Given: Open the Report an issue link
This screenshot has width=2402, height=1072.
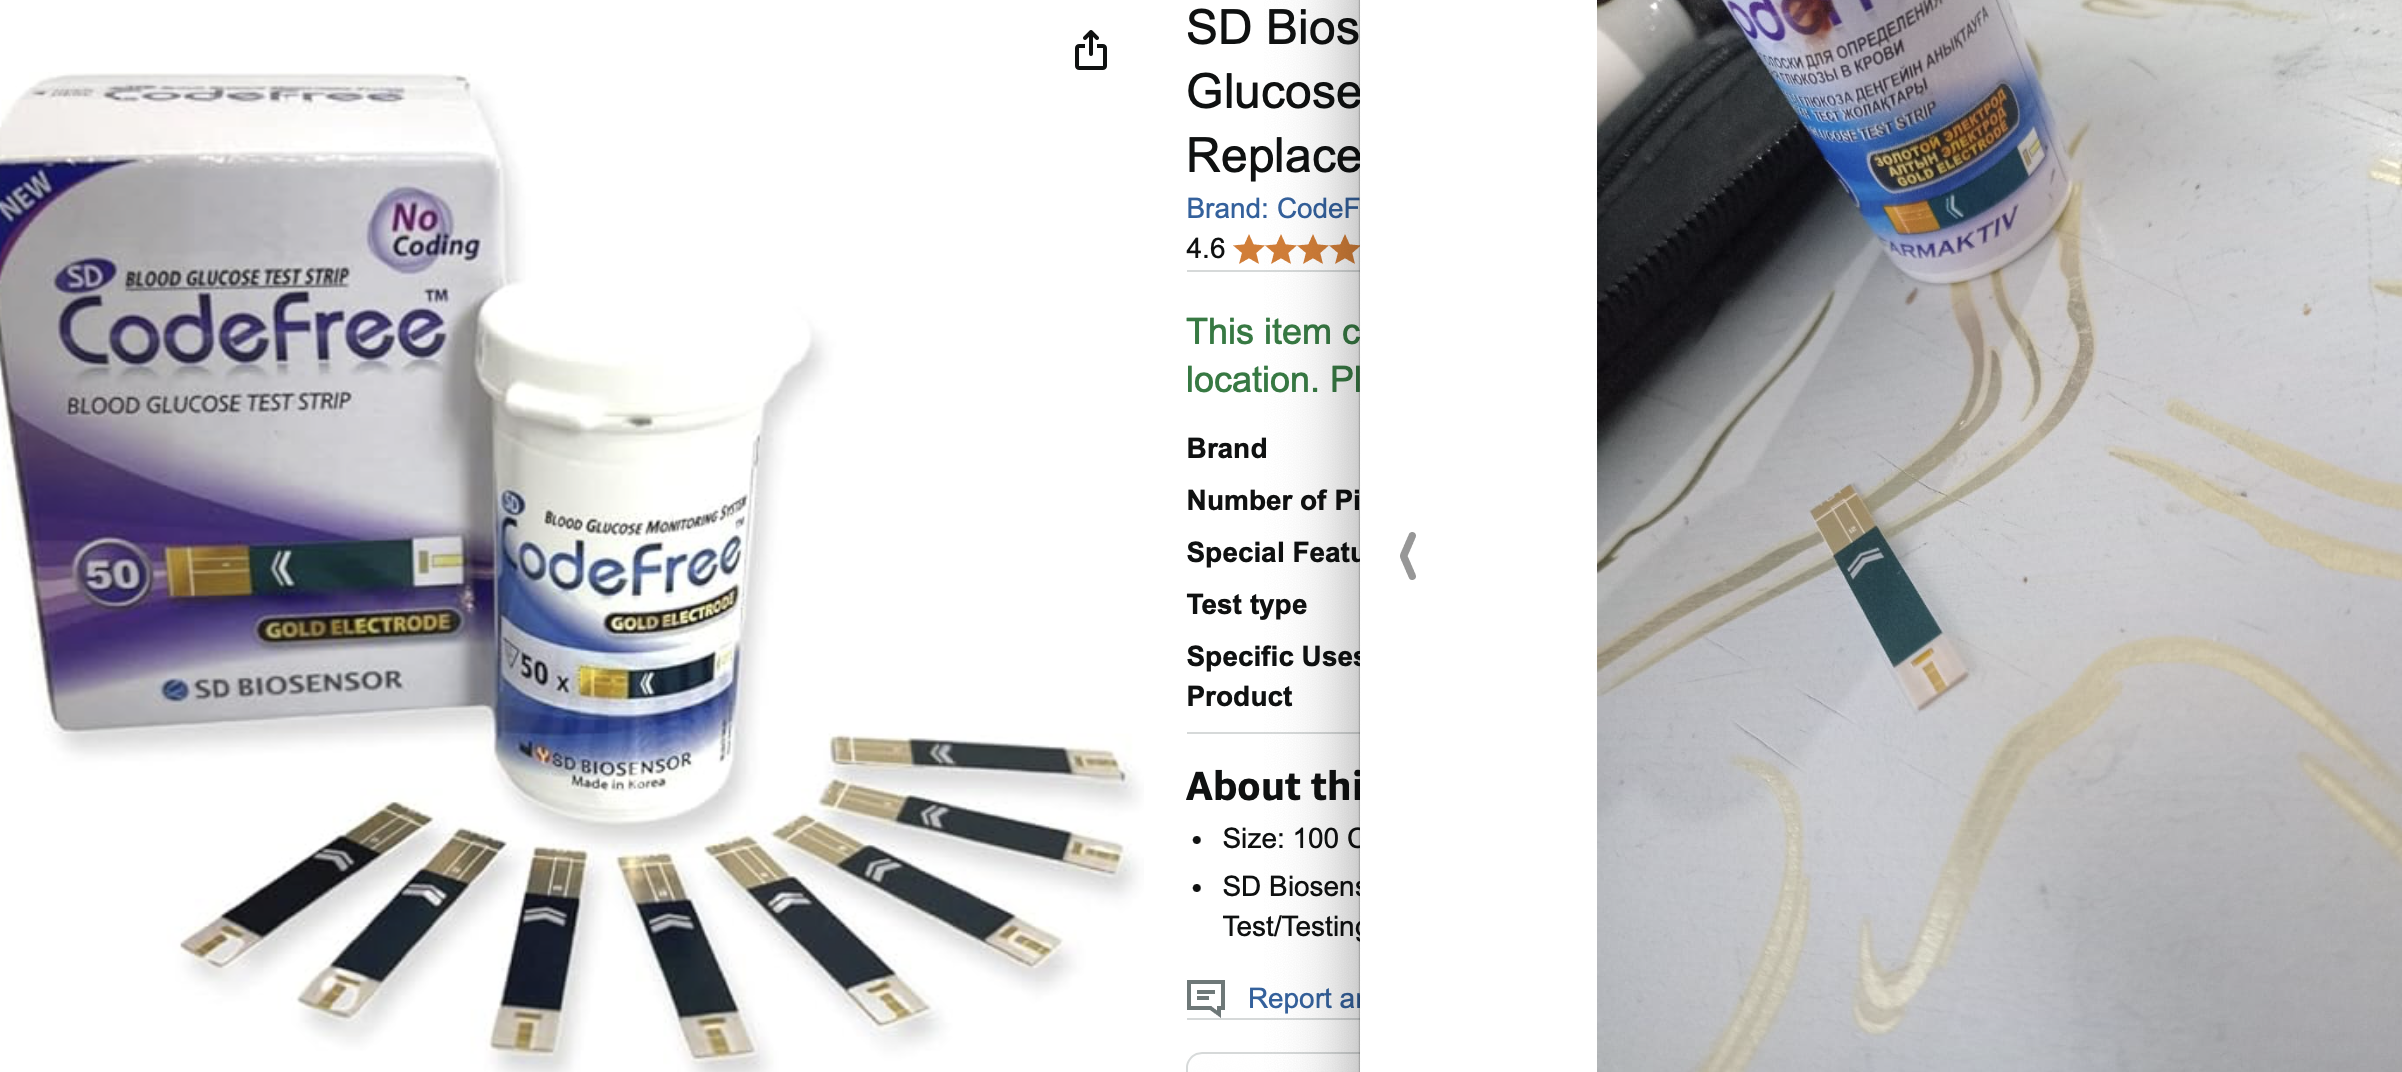Looking at the screenshot, I should click(1303, 998).
